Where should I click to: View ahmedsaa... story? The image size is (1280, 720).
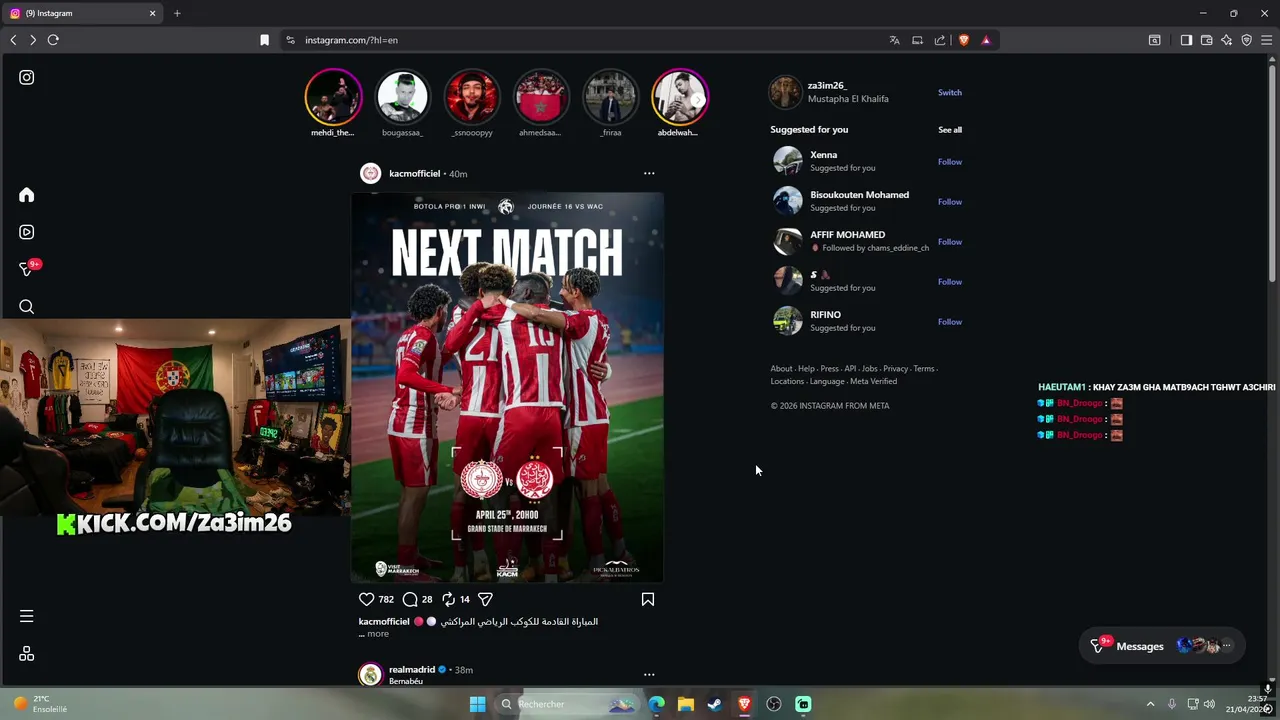coord(541,97)
